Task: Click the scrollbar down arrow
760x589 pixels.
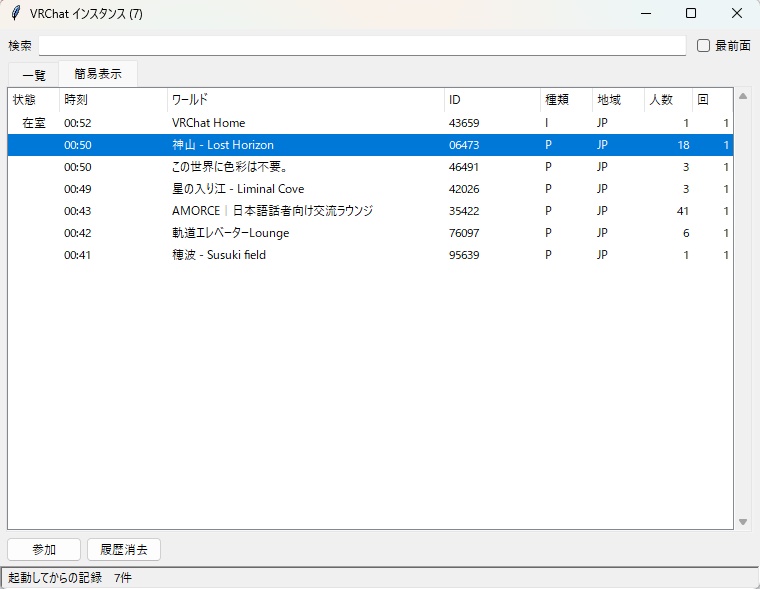Action: (743, 522)
